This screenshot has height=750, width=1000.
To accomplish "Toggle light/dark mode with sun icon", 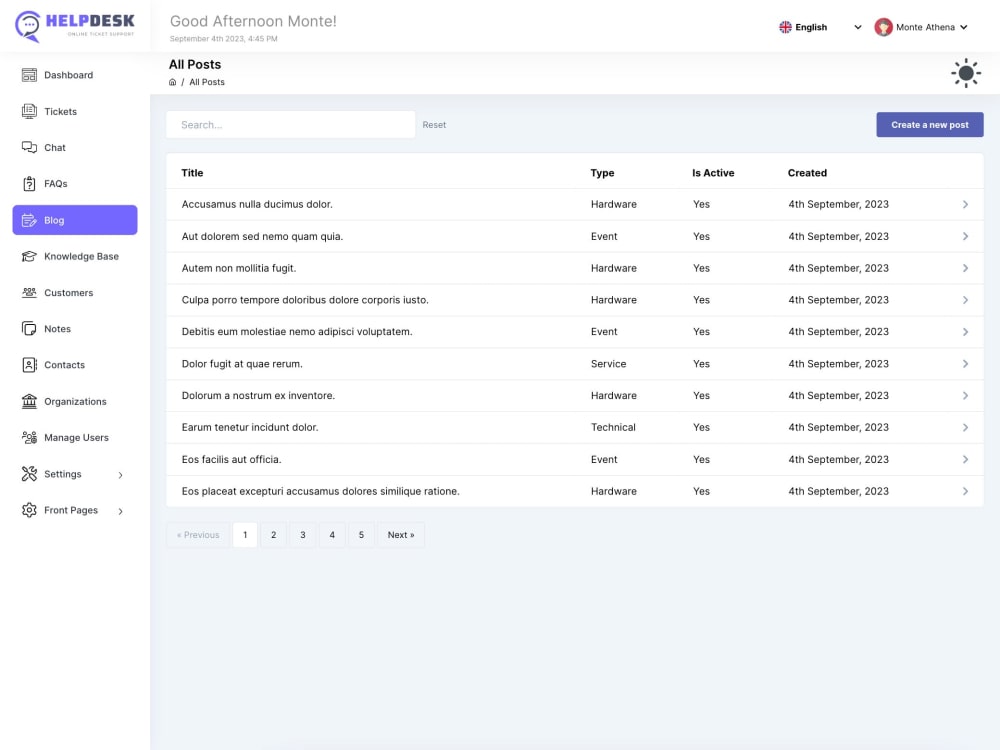I will pyautogui.click(x=966, y=73).
